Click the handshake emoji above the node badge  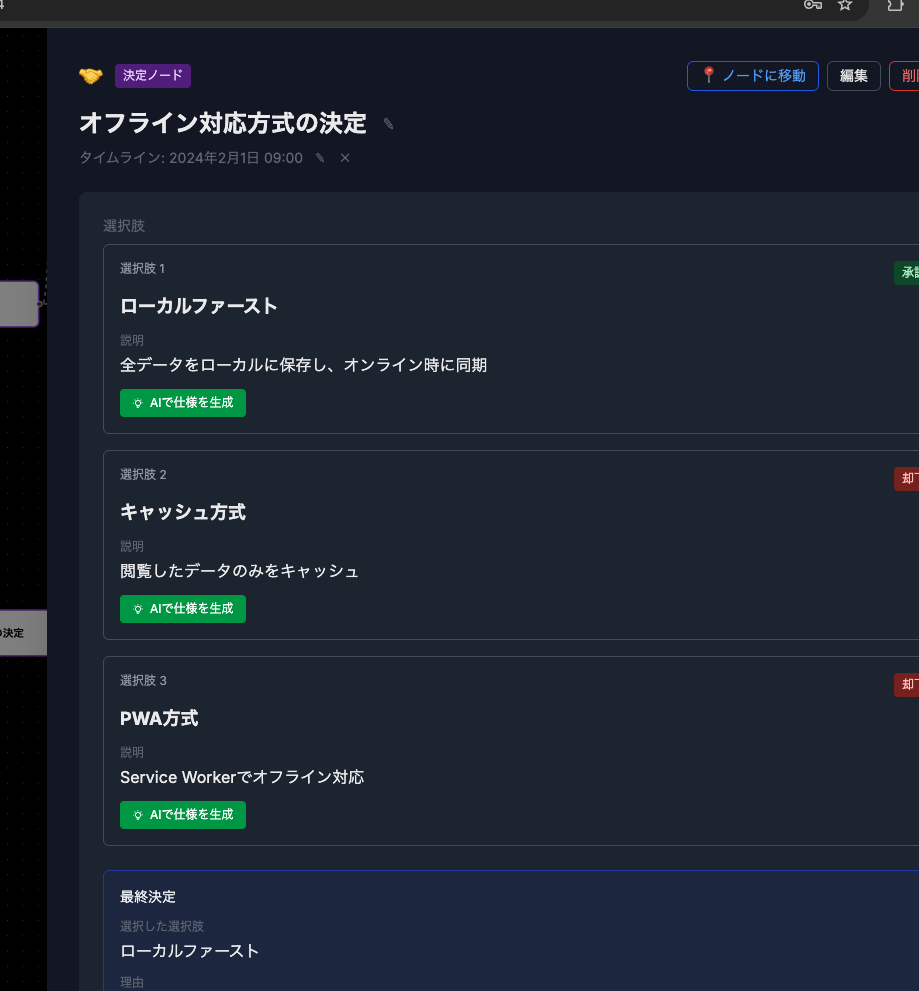click(91, 75)
